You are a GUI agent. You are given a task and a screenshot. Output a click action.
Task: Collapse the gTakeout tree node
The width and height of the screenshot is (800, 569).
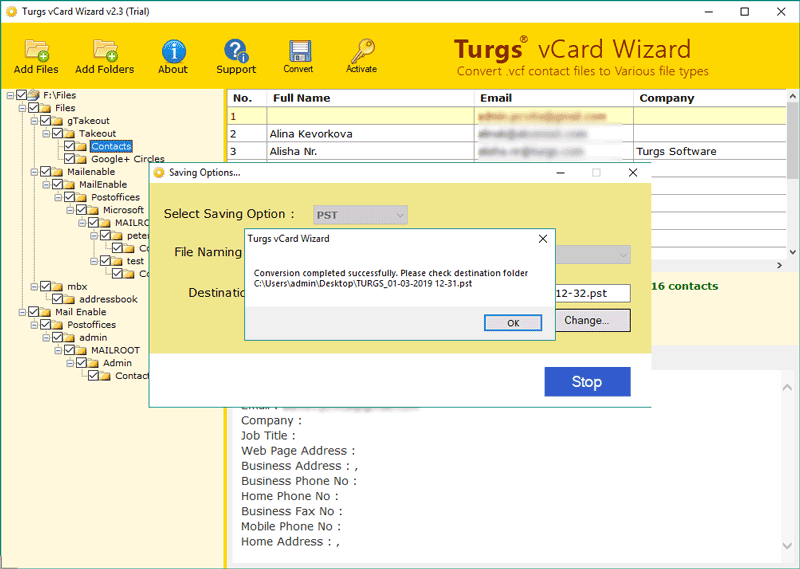pyautogui.click(x=34, y=121)
